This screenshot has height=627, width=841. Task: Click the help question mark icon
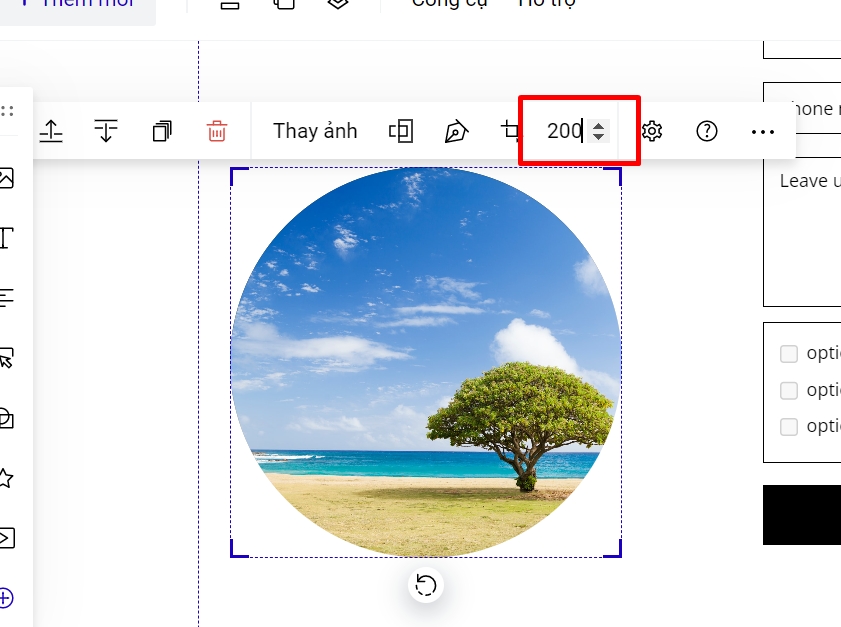(707, 131)
